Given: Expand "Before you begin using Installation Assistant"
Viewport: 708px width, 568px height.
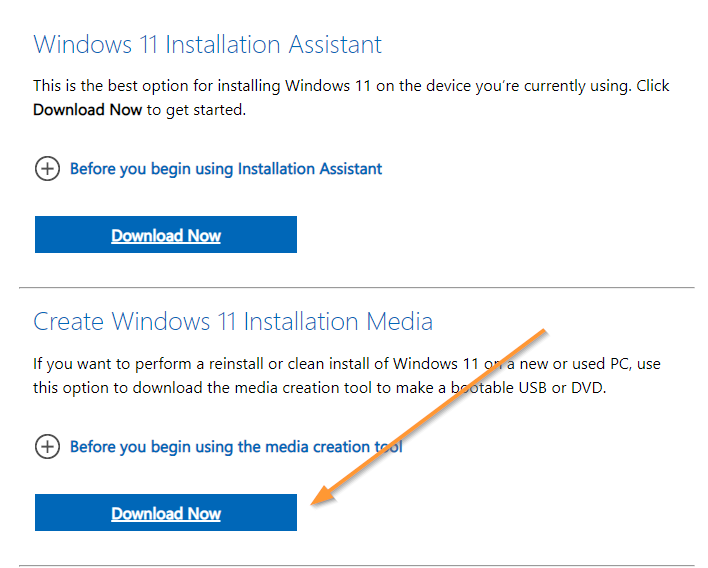Looking at the screenshot, I should coord(225,169).
